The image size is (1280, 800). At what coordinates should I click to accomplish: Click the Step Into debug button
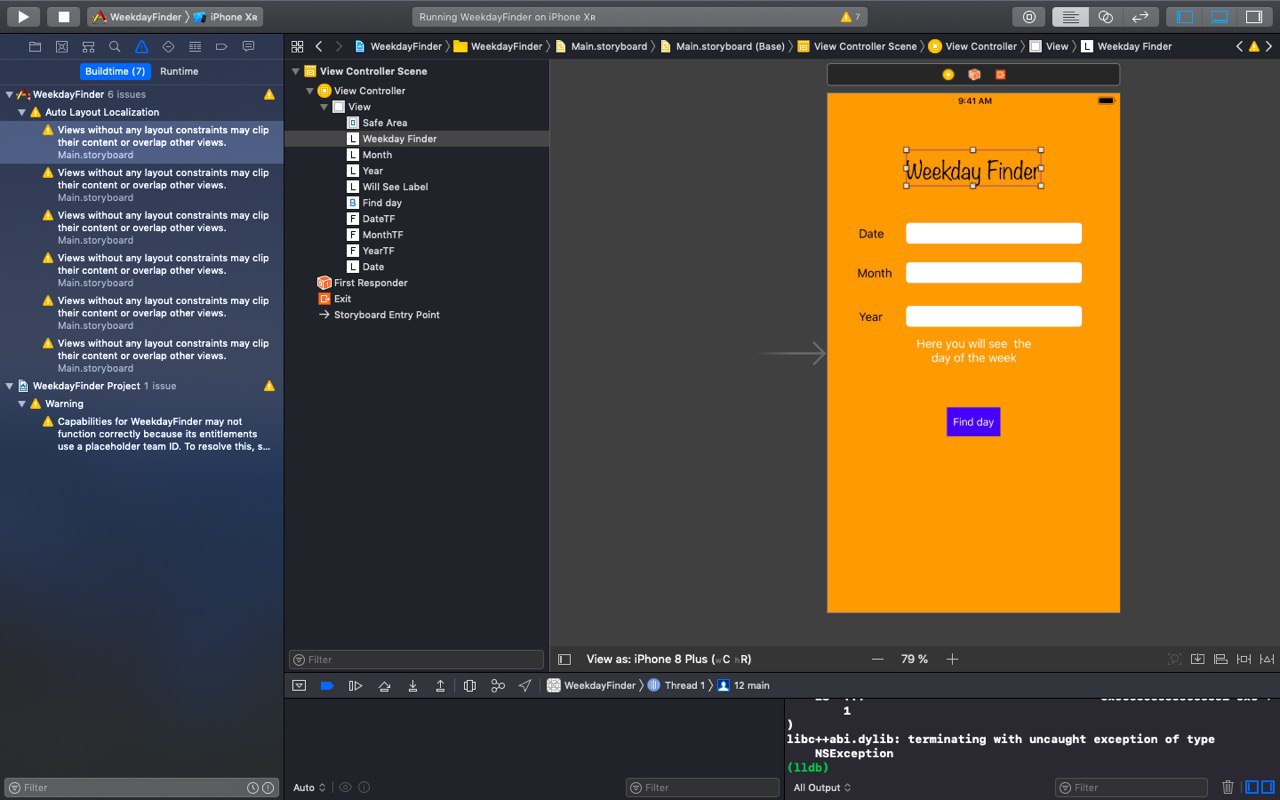tap(412, 685)
